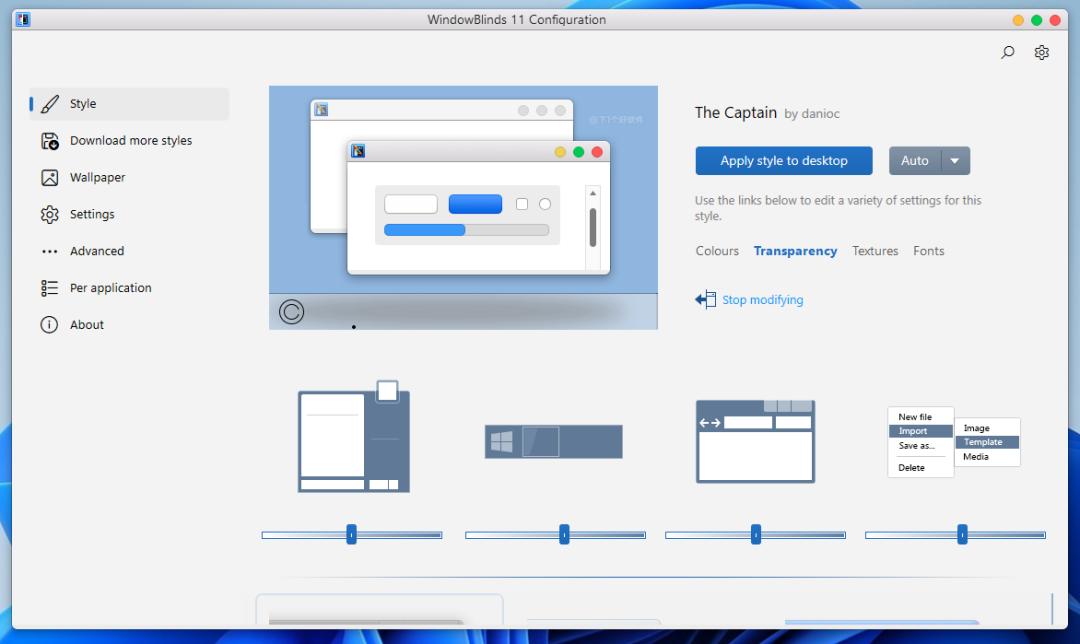1080x644 pixels.
Task: Click the Stop modifying link
Action: pyautogui.click(x=762, y=300)
